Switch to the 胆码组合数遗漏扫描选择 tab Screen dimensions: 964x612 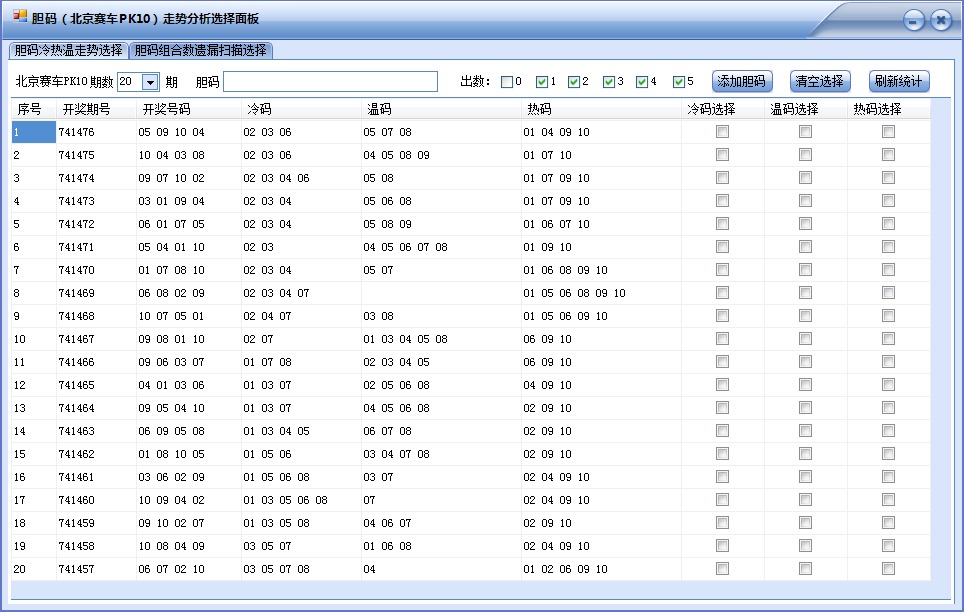(200, 48)
